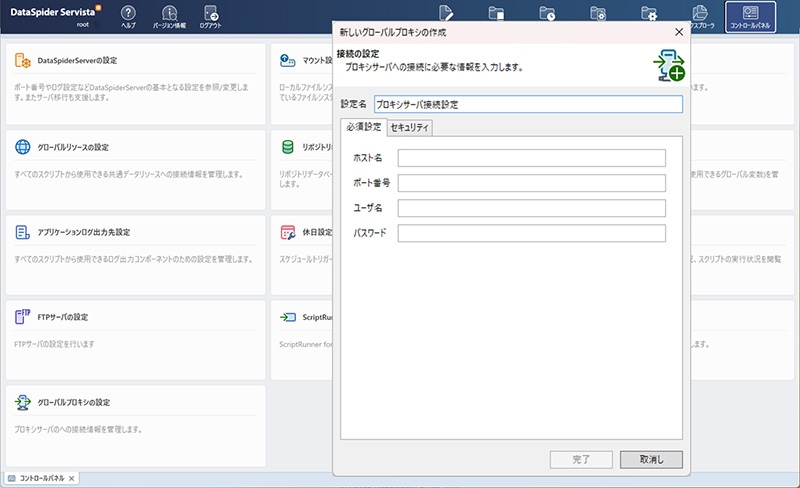Close the コントロールパネル bottom tab
The width and height of the screenshot is (800, 488).
click(x=71, y=478)
